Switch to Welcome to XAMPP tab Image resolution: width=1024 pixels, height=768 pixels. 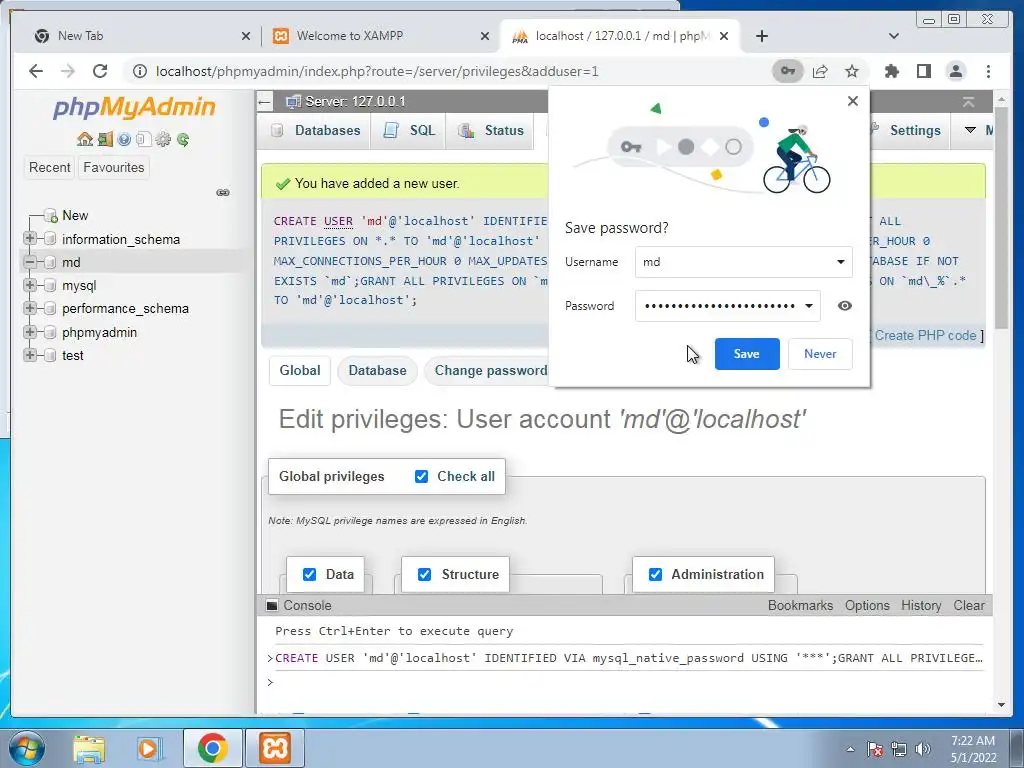pyautogui.click(x=379, y=36)
